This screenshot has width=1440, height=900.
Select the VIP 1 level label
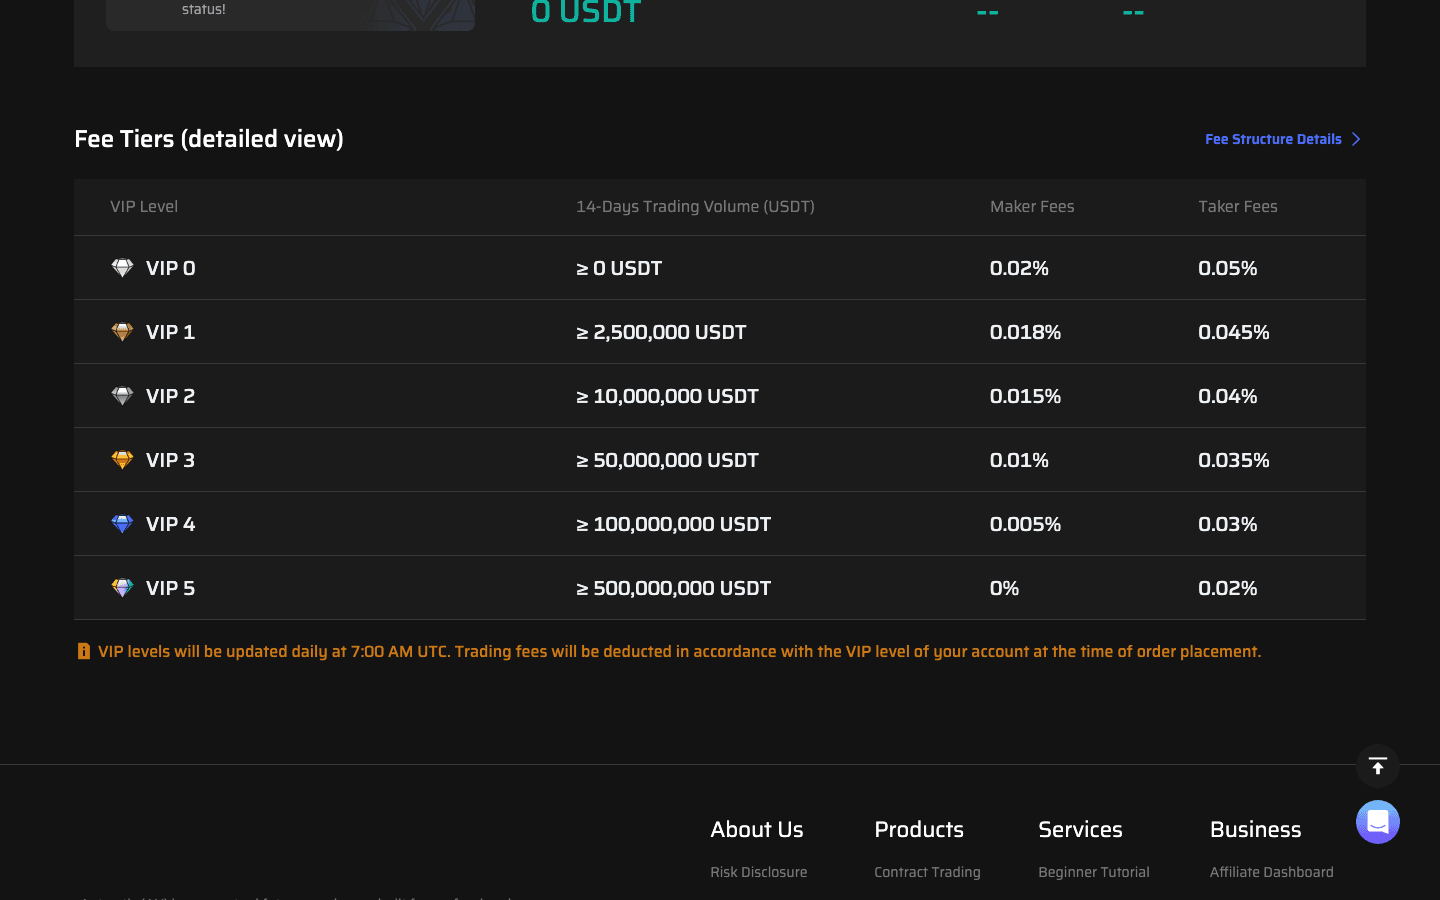171,332
